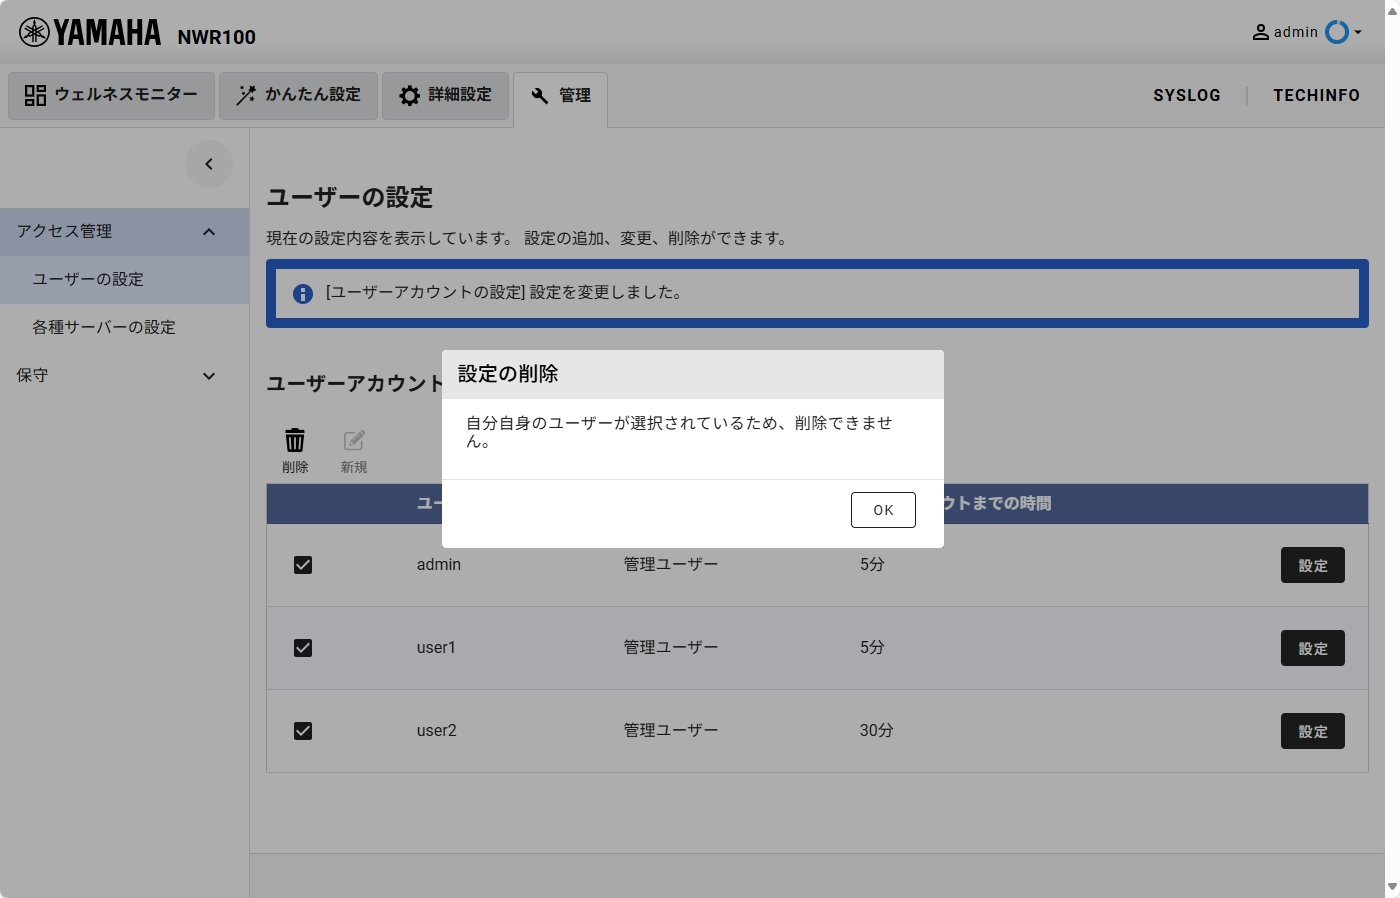Click the grid icon on ウェルネスモニター
This screenshot has width=1400, height=898.
[x=34, y=95]
